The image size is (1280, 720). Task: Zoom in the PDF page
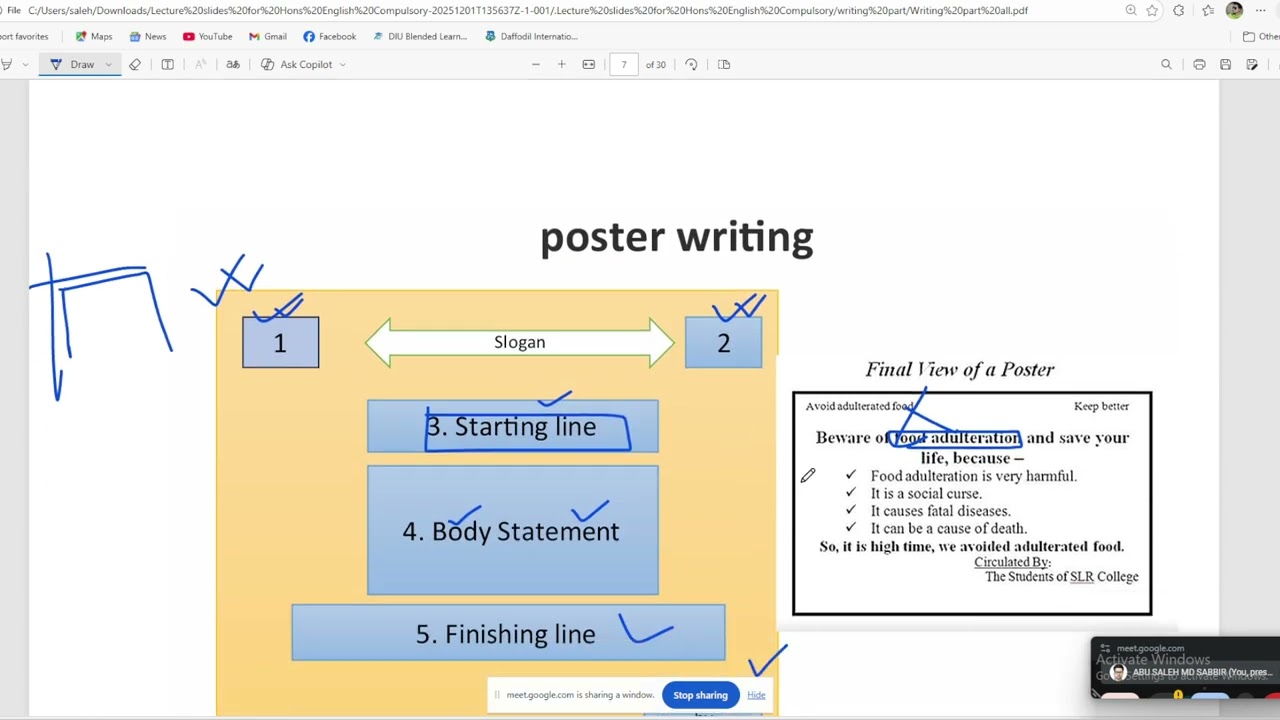[562, 64]
